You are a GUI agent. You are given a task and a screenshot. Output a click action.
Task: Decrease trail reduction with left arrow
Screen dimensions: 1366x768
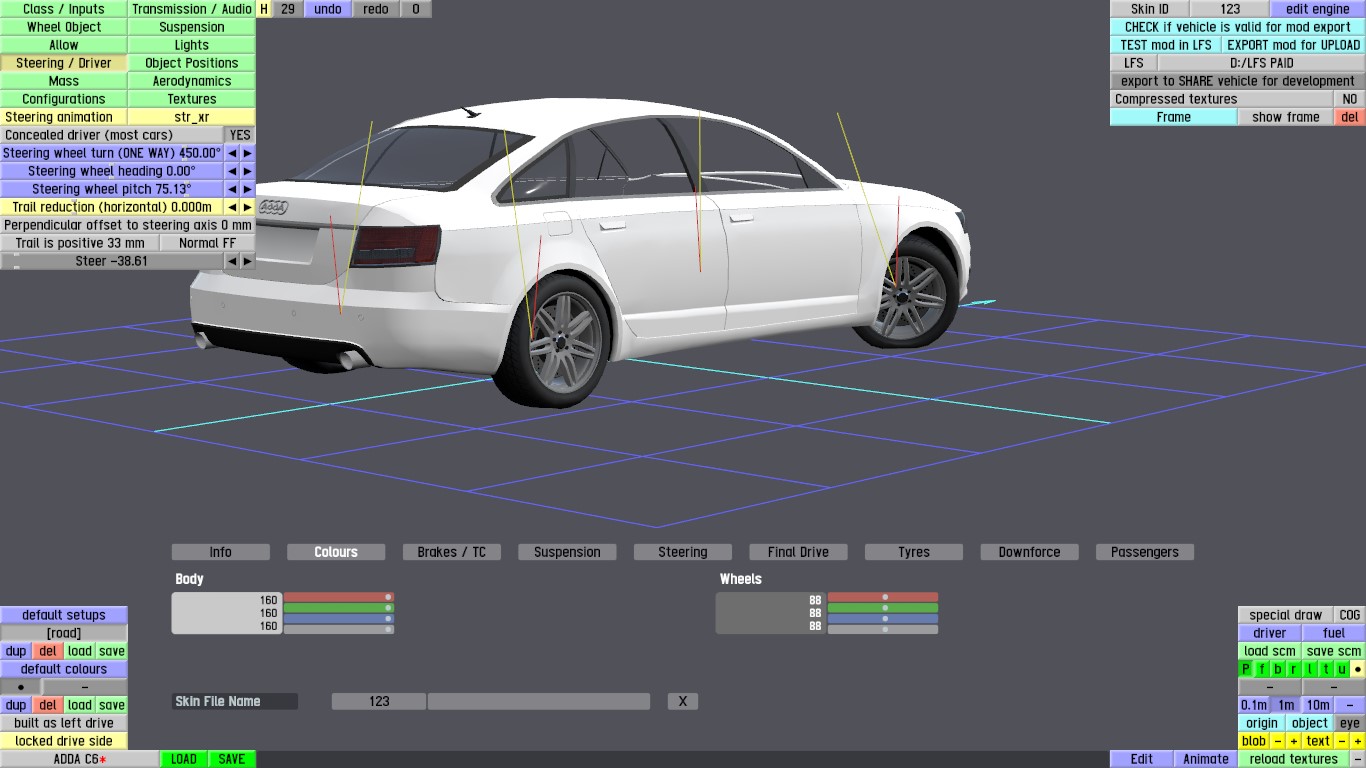pyautogui.click(x=232, y=207)
